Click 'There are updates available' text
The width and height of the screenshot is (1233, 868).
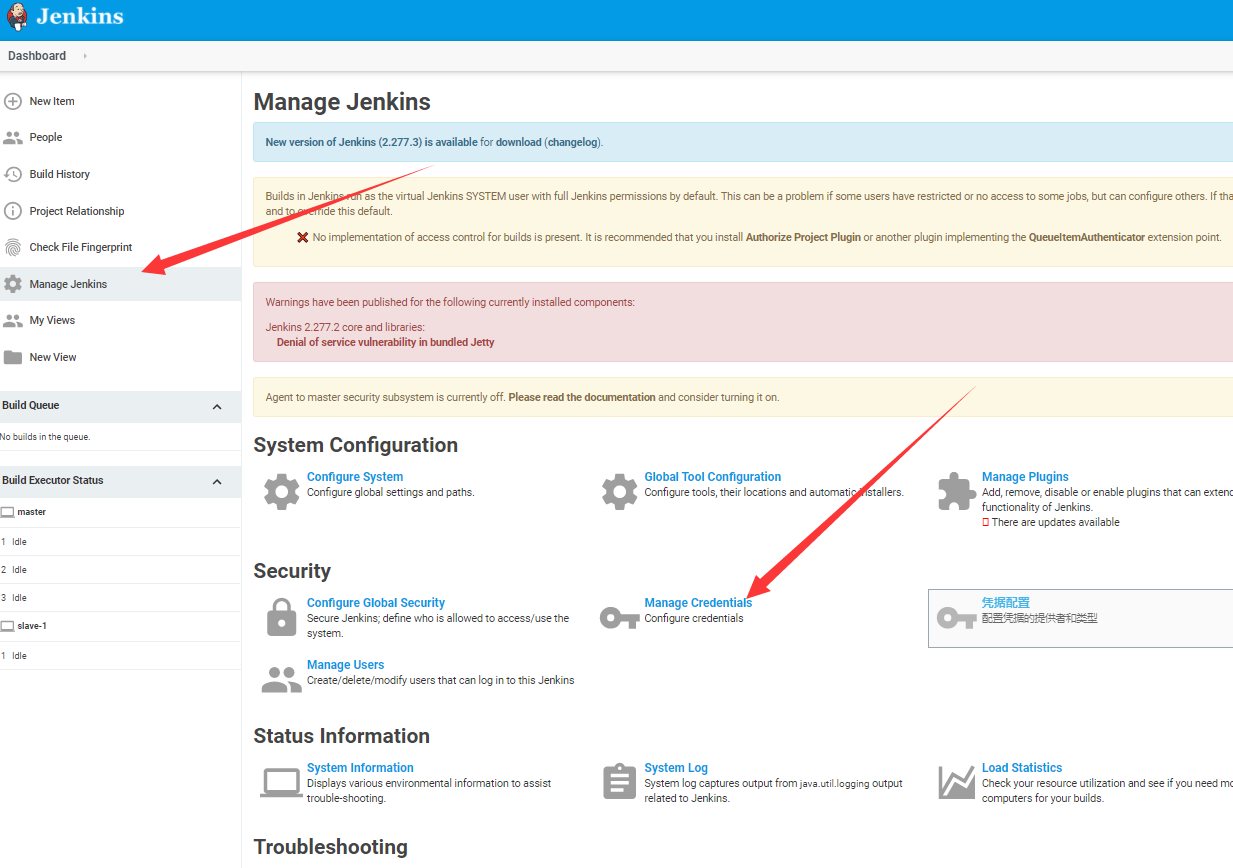coord(1055,522)
